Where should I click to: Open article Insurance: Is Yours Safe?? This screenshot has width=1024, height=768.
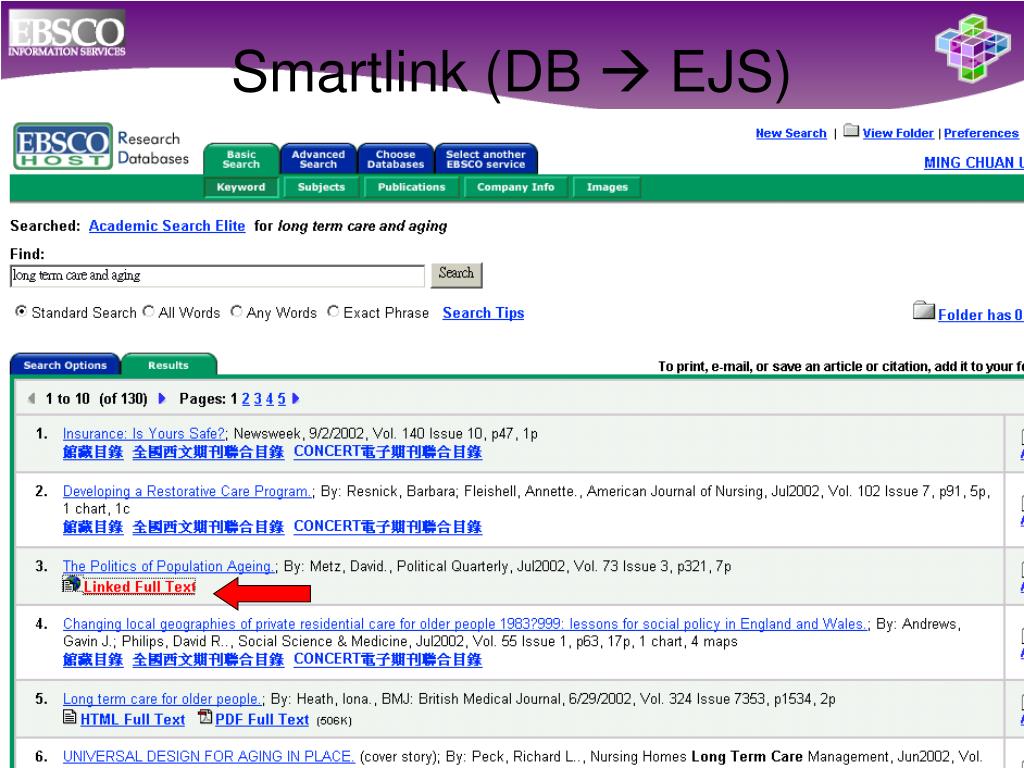point(144,434)
